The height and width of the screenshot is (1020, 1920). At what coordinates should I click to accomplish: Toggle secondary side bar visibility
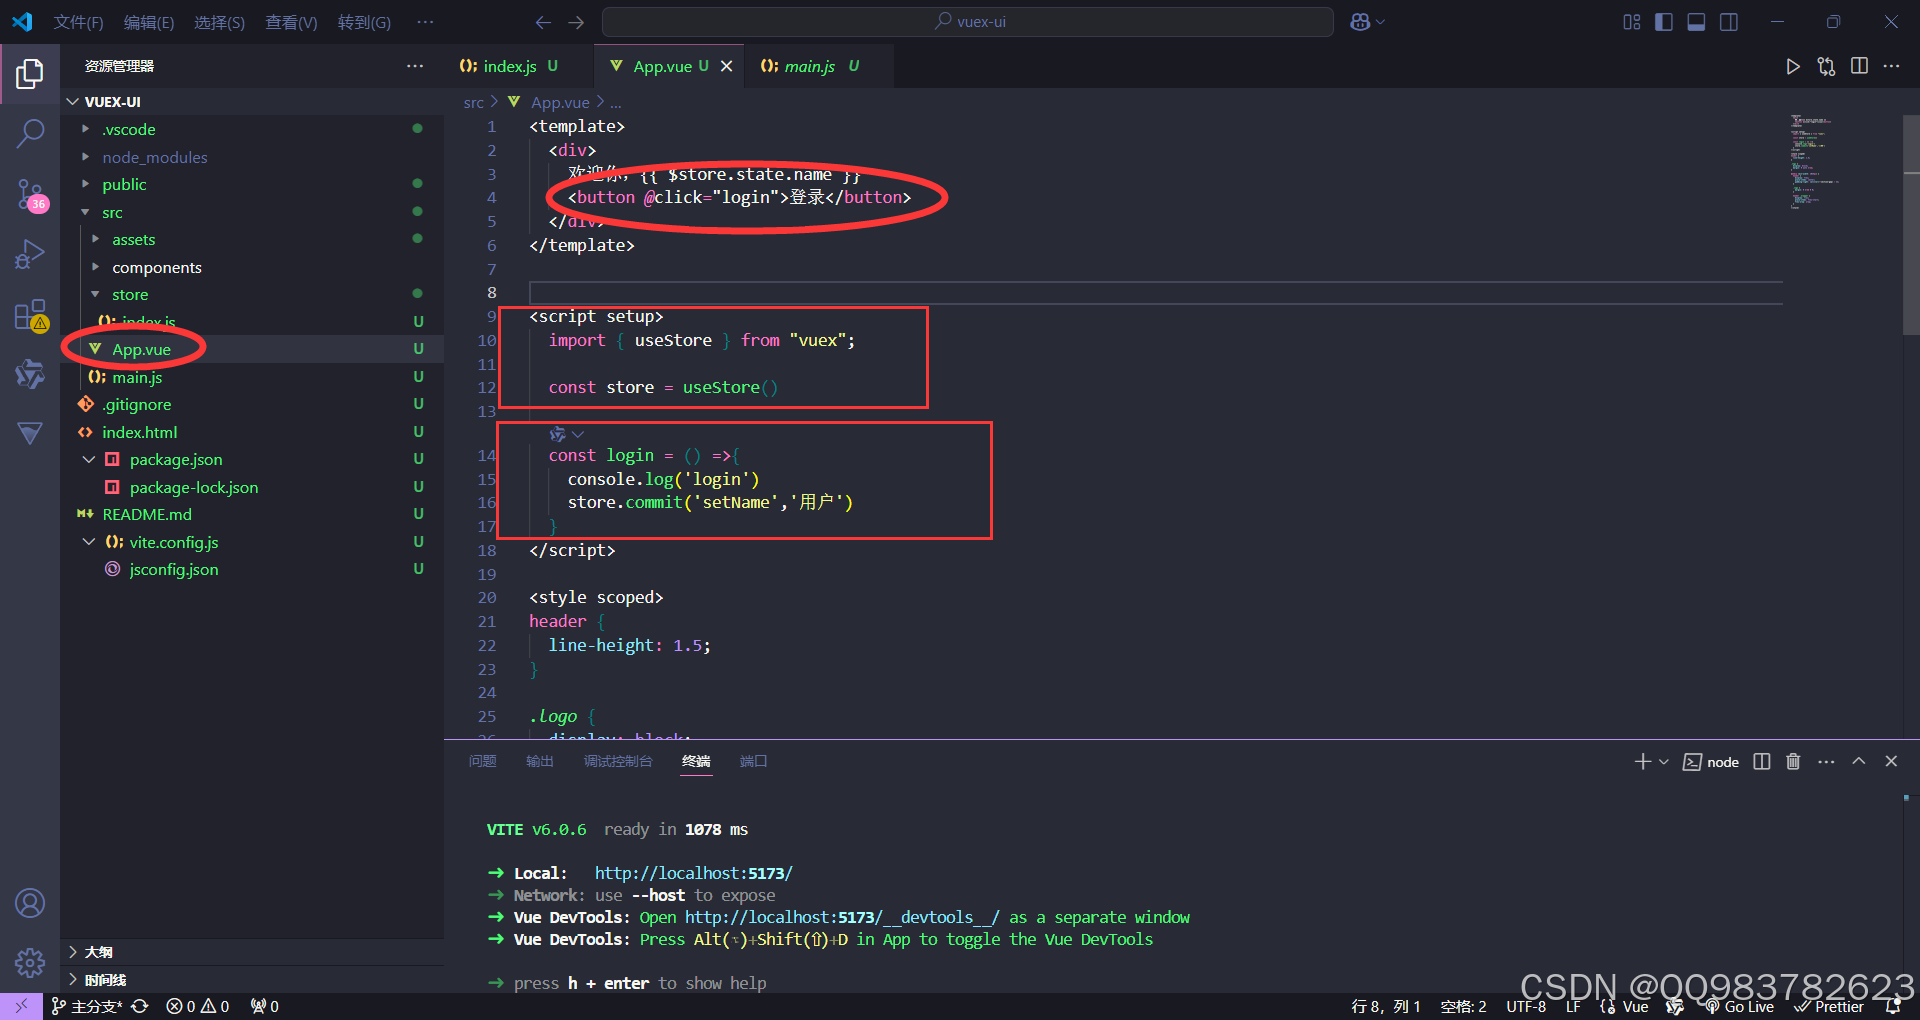[x=1729, y=22]
